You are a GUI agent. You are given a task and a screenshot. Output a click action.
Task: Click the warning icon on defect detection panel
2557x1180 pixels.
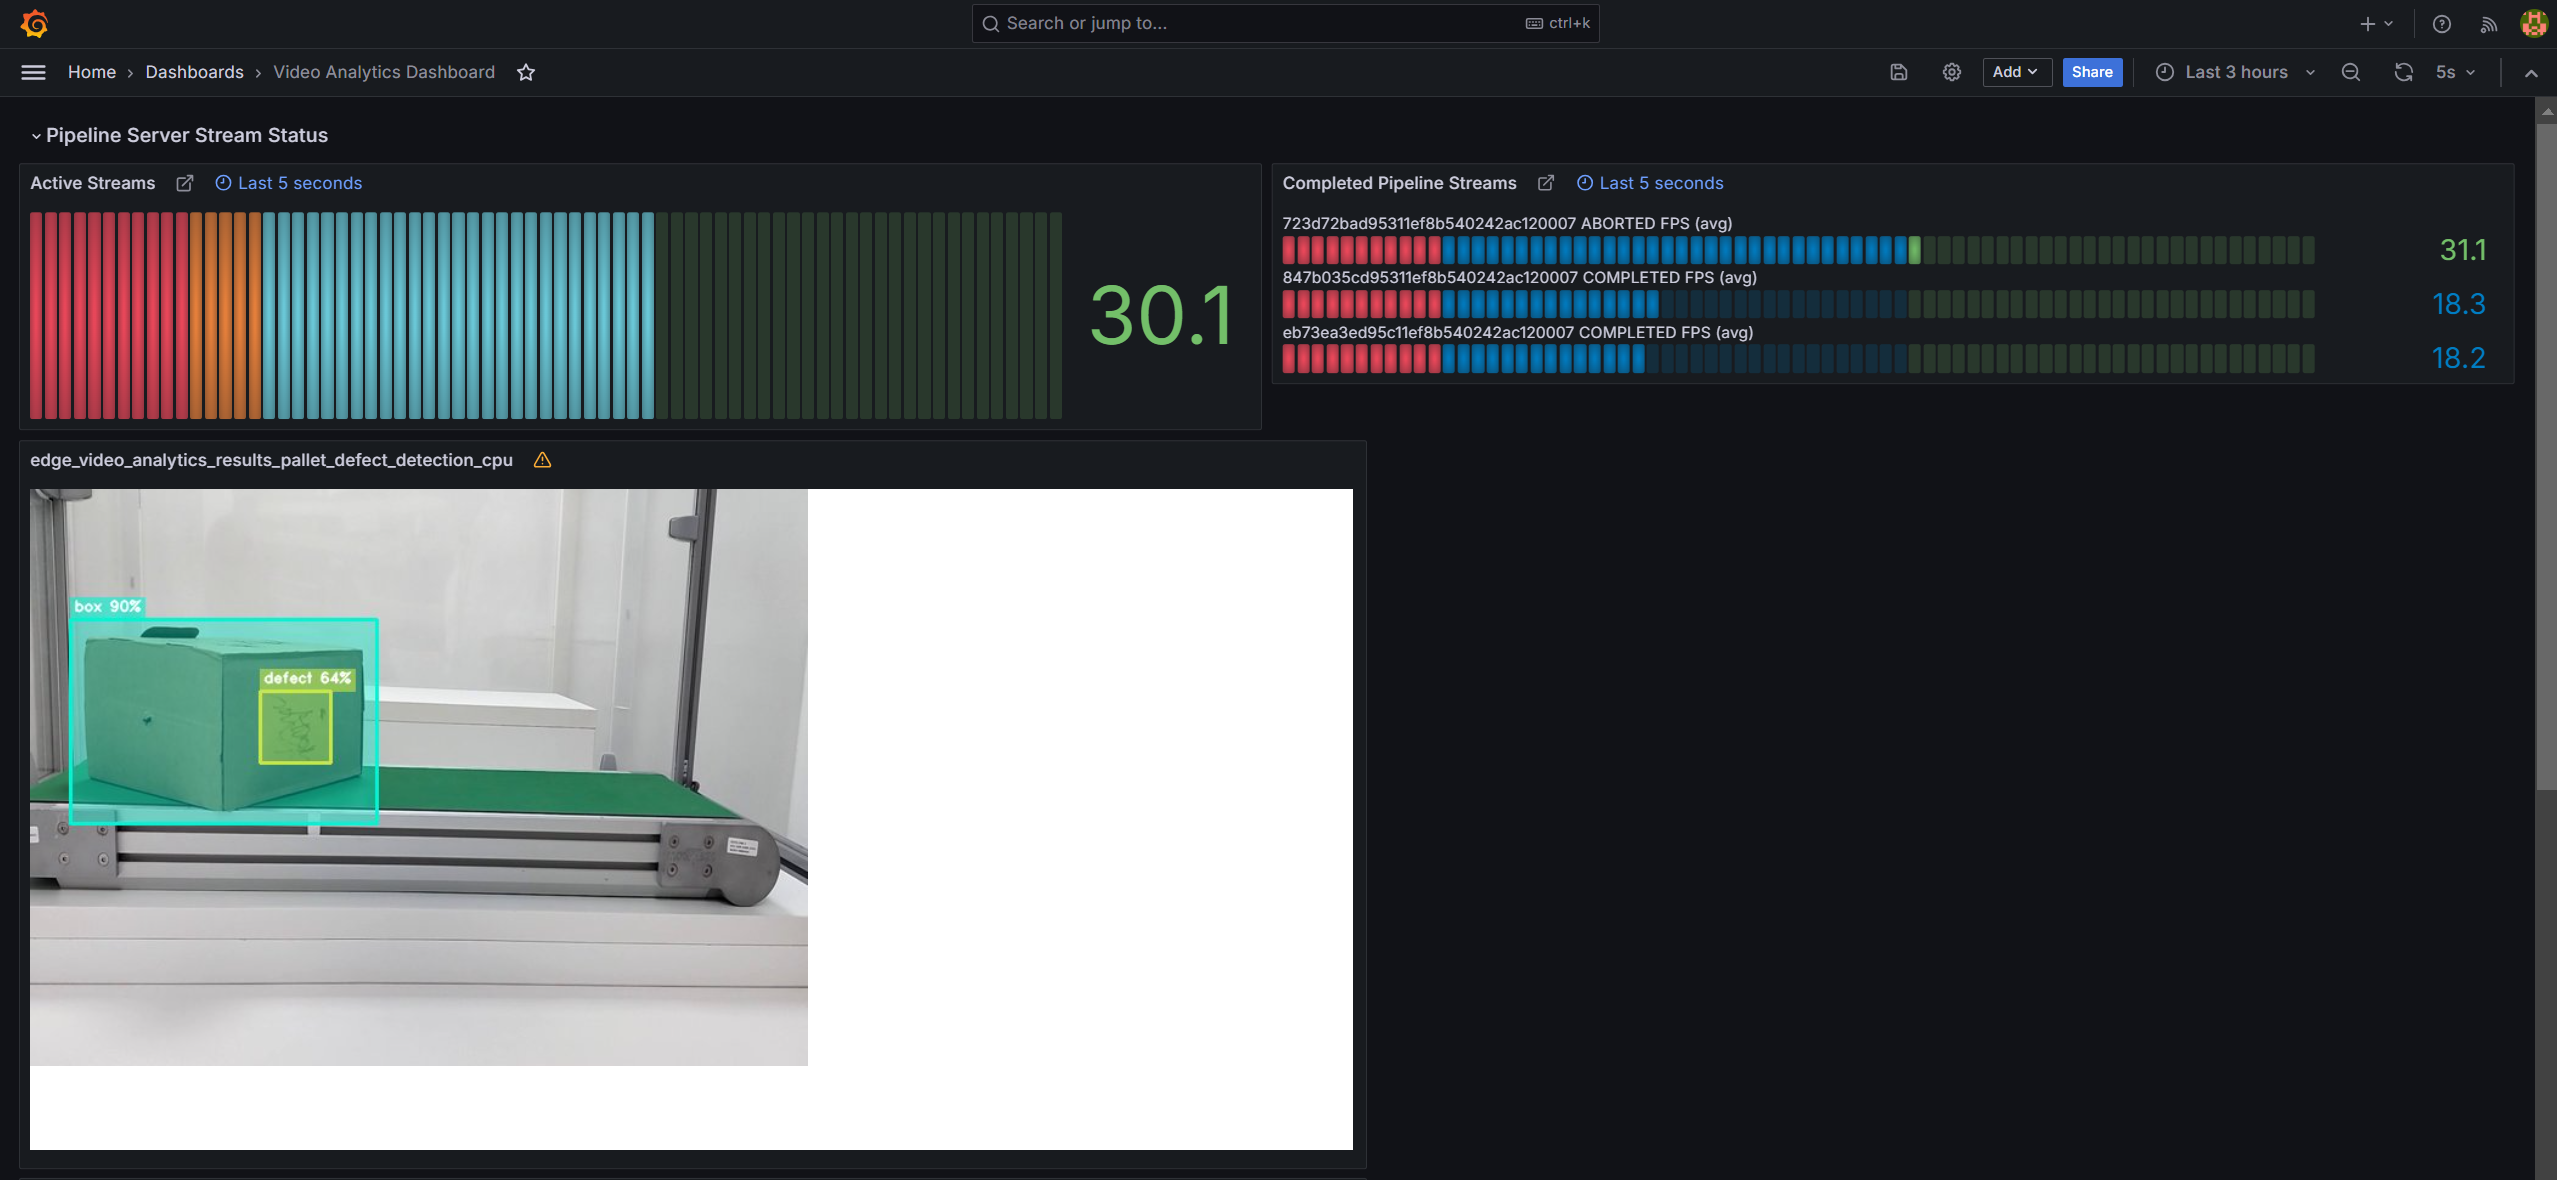point(542,460)
